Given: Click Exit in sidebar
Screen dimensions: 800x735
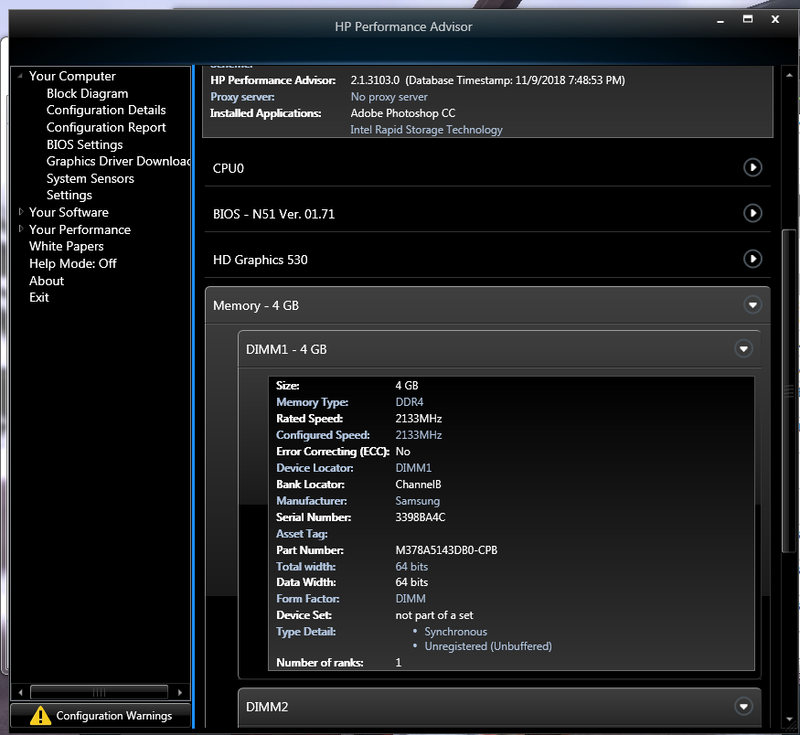Looking at the screenshot, I should (x=39, y=298).
